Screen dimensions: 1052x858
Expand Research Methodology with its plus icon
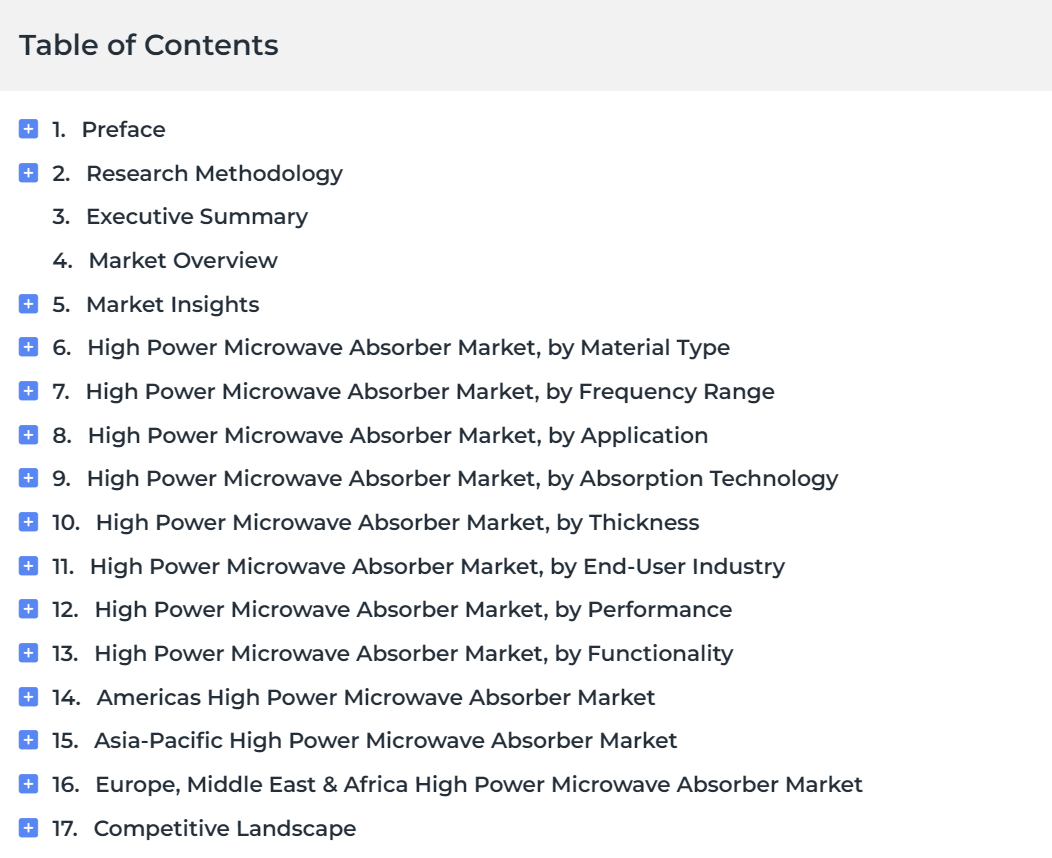tap(28, 173)
